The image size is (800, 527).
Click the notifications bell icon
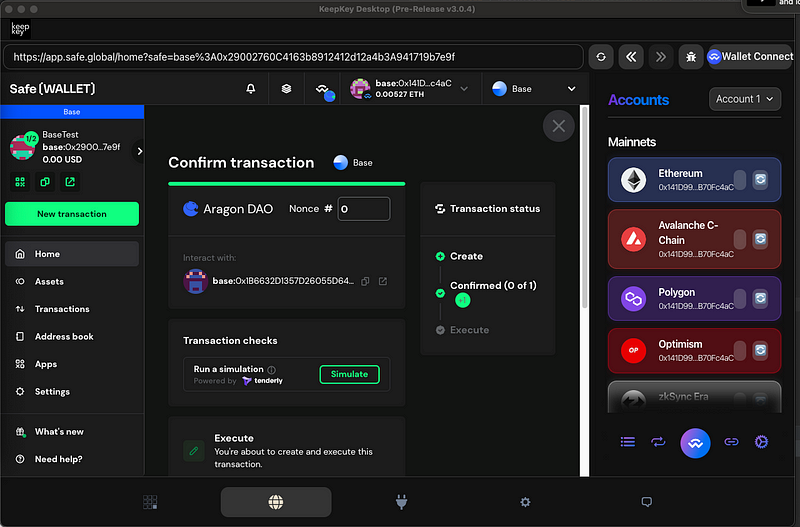point(251,89)
